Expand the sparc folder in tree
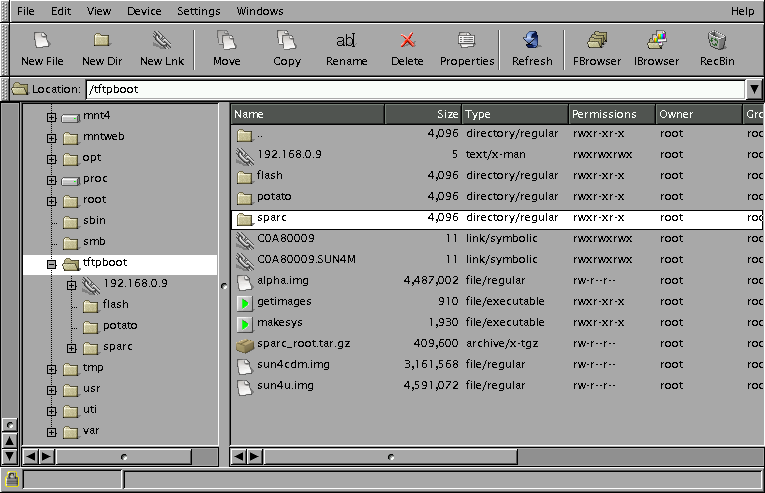 71,347
